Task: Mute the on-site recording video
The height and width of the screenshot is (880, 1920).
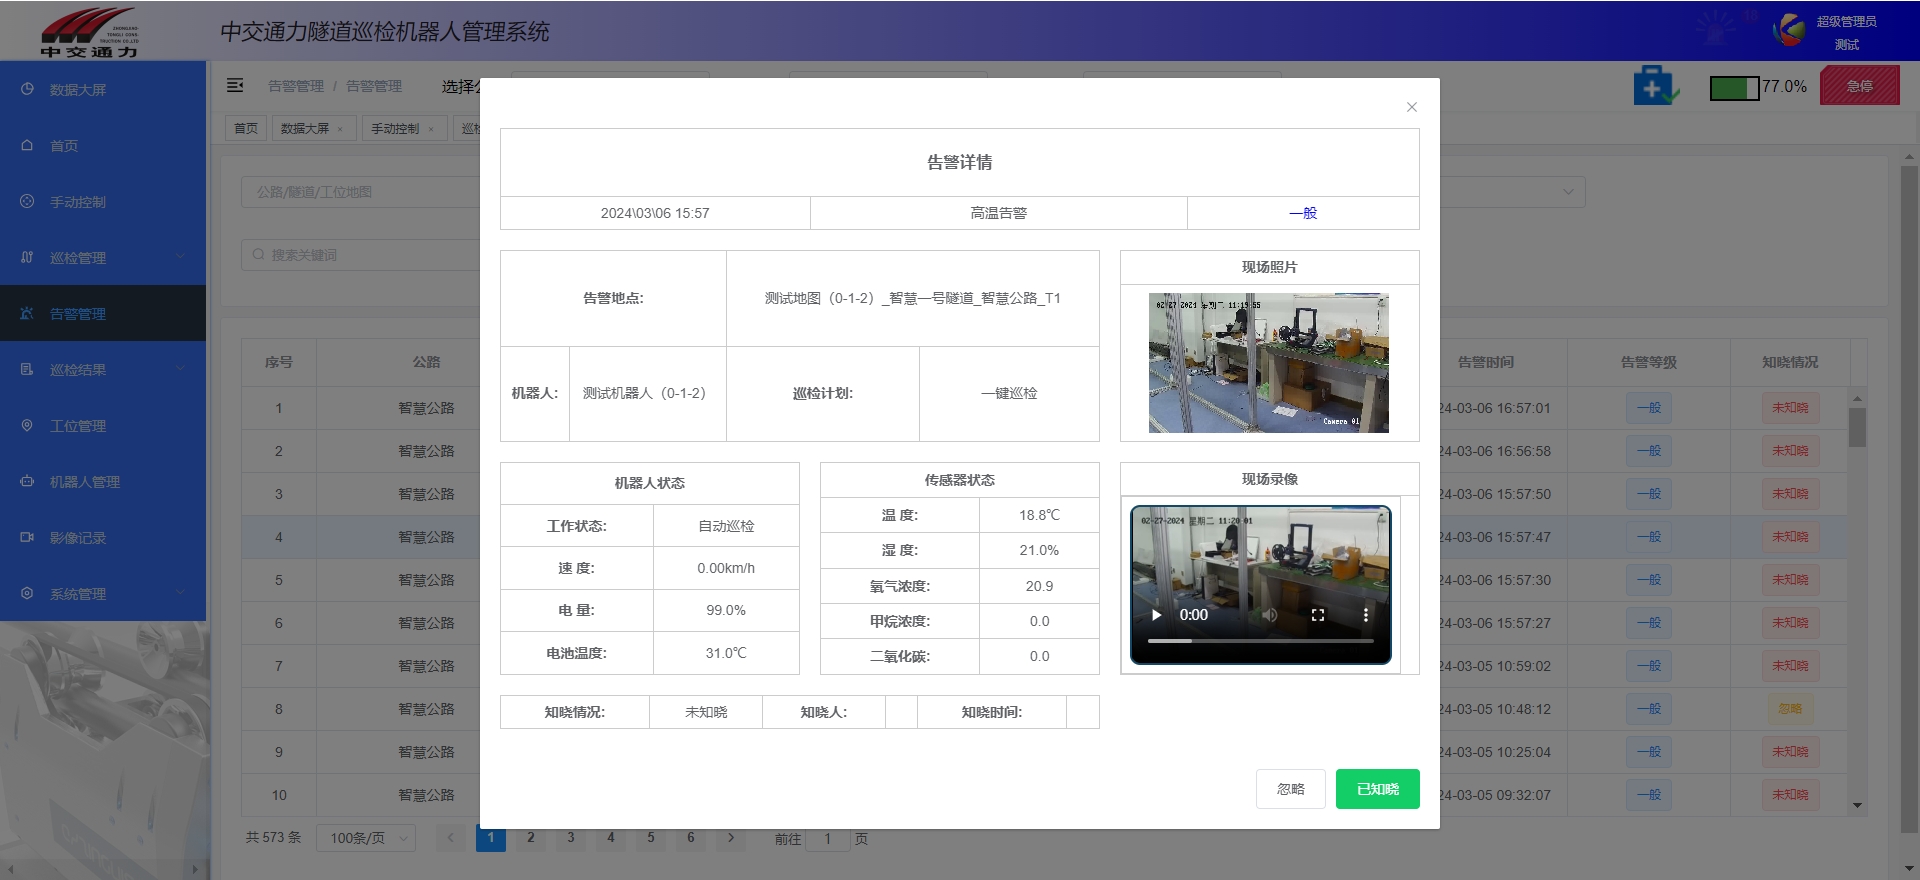Action: 1270,615
